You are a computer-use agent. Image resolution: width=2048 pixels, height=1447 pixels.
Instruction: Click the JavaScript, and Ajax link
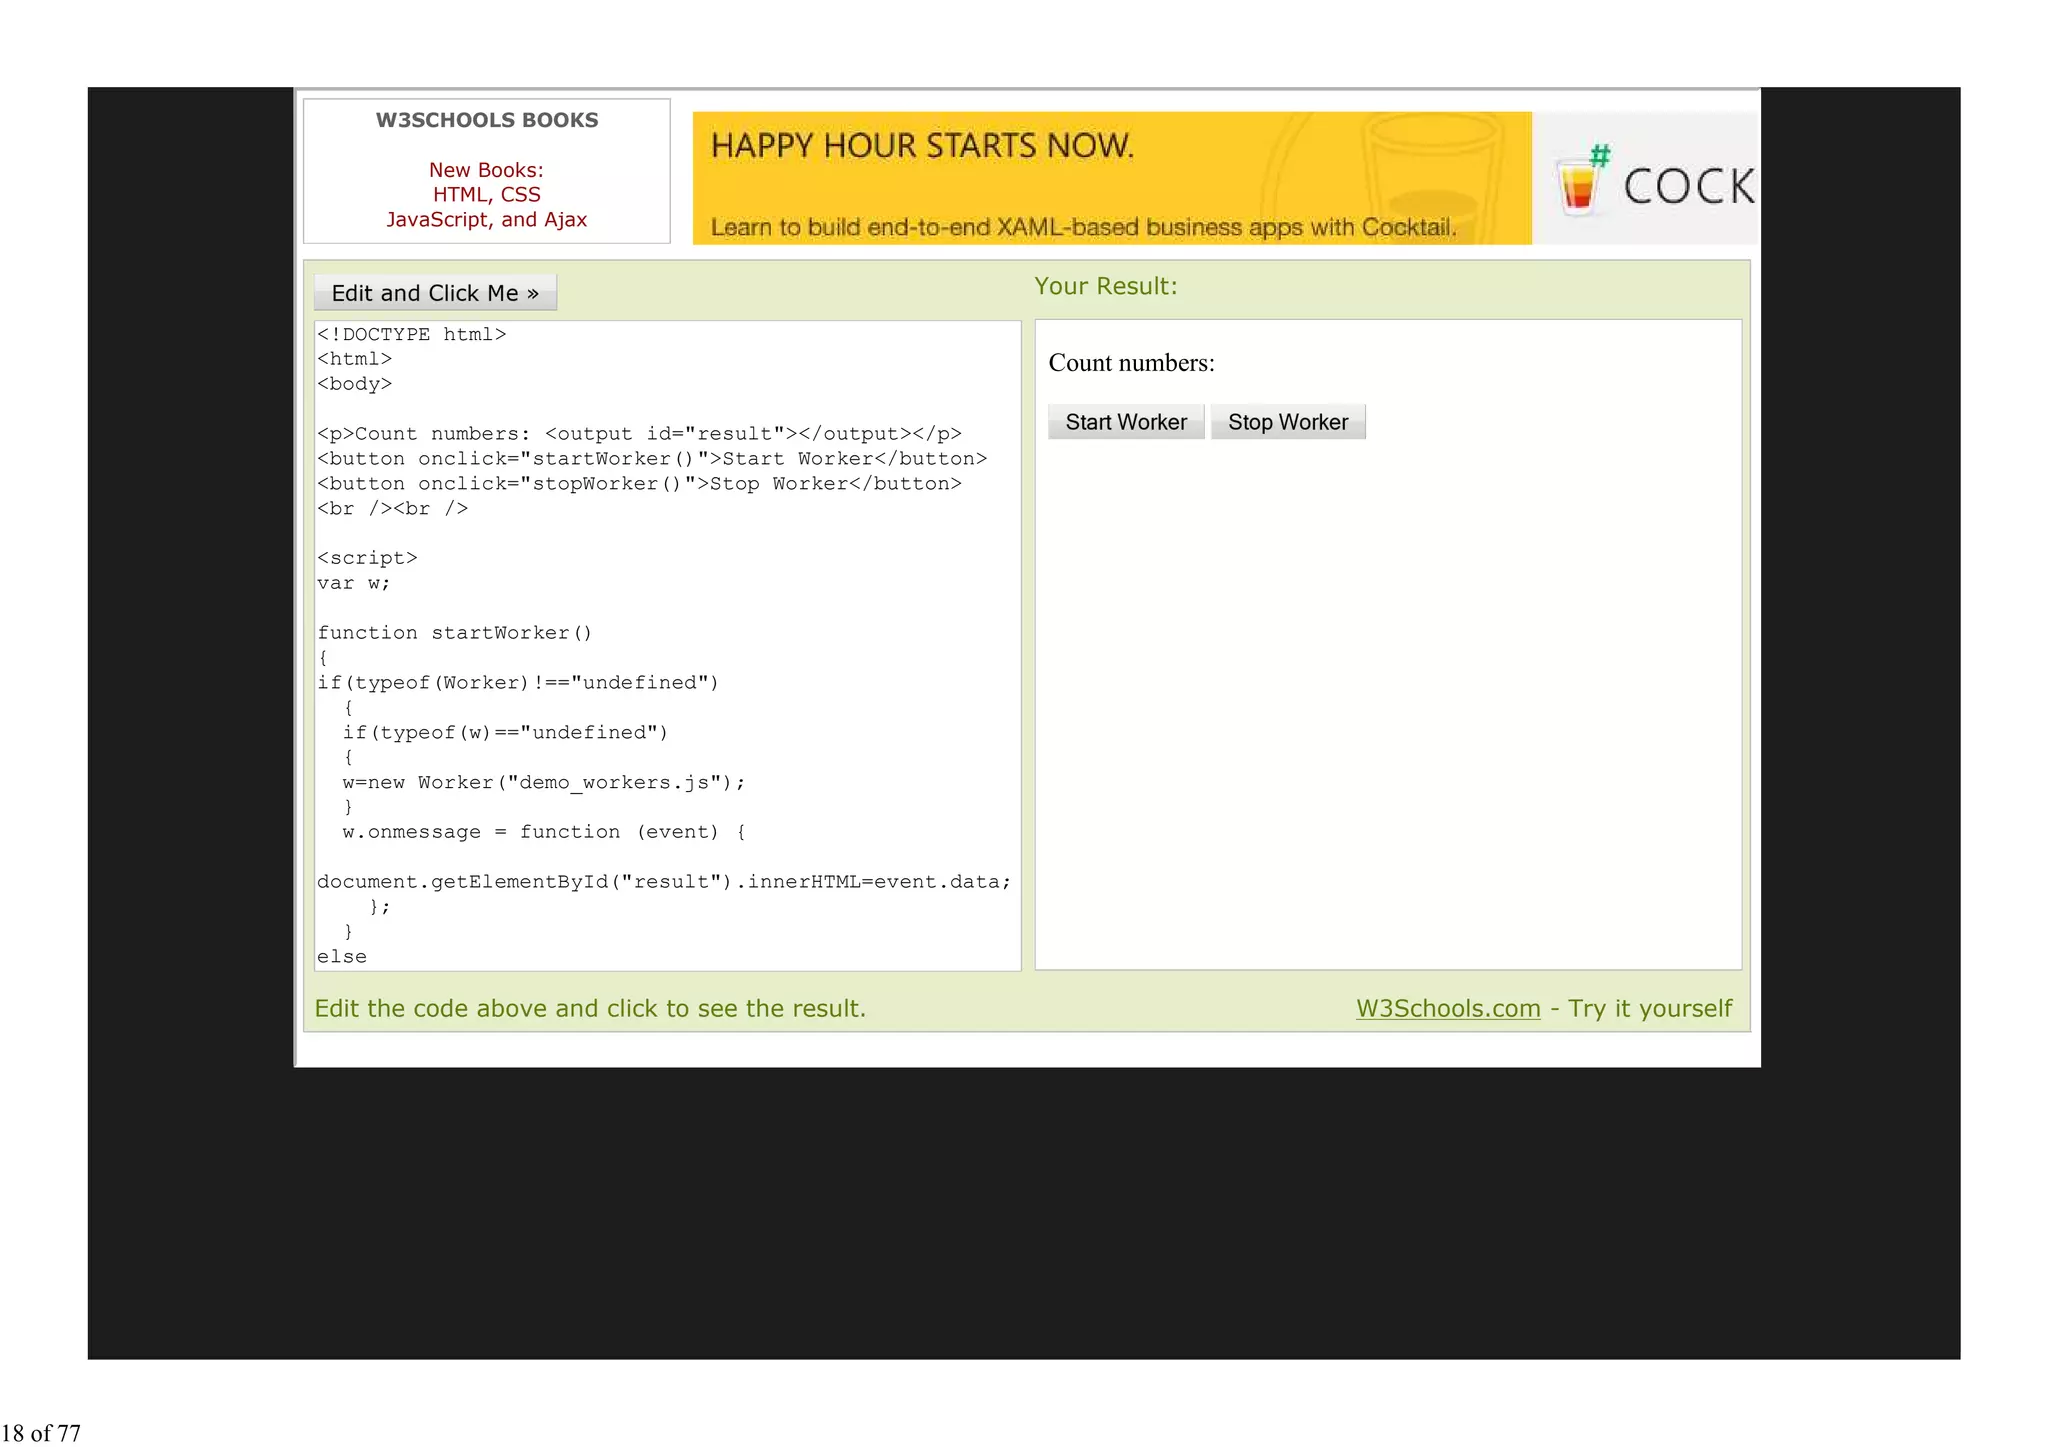coord(486,220)
